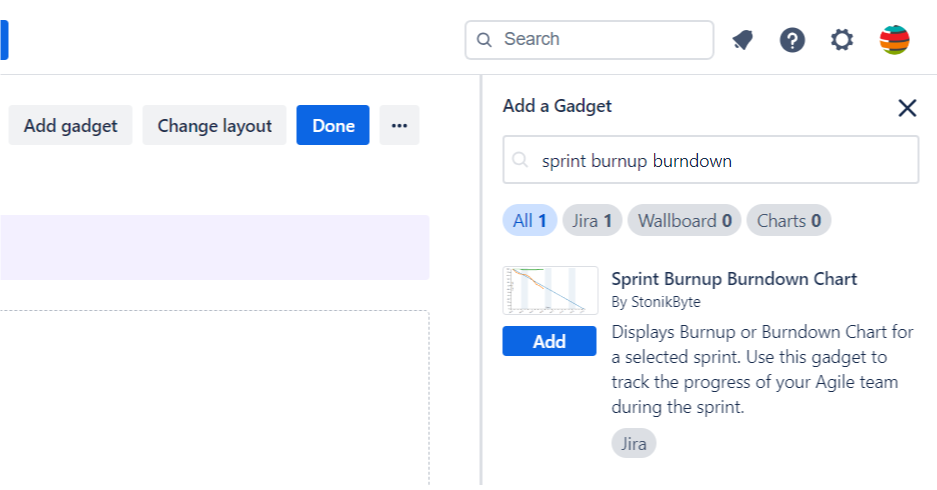Open the three-dots more actions menu
Screen dimensions: 937x490
point(399,125)
